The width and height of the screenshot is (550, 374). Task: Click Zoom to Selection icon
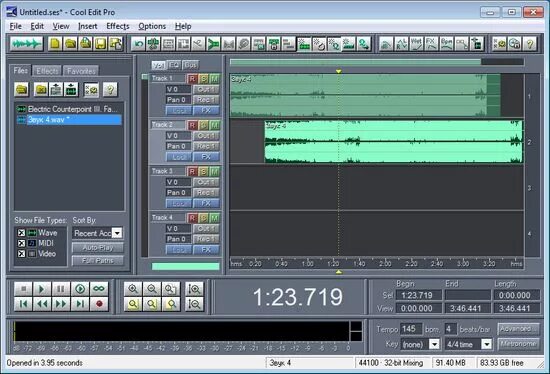[133, 304]
